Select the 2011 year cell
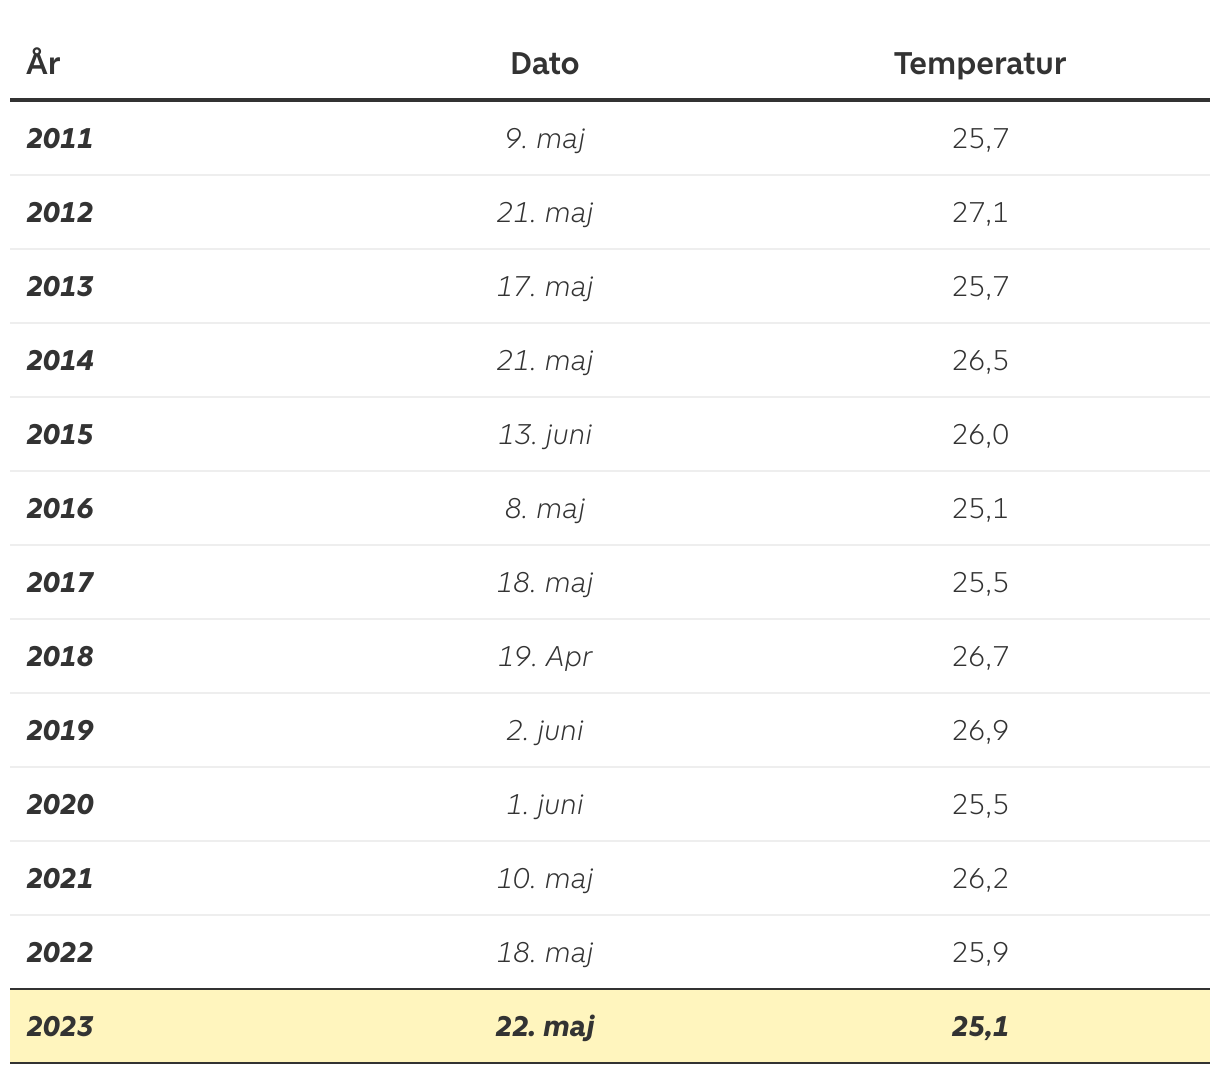Viewport: 1220px width, 1074px height. [x=60, y=138]
